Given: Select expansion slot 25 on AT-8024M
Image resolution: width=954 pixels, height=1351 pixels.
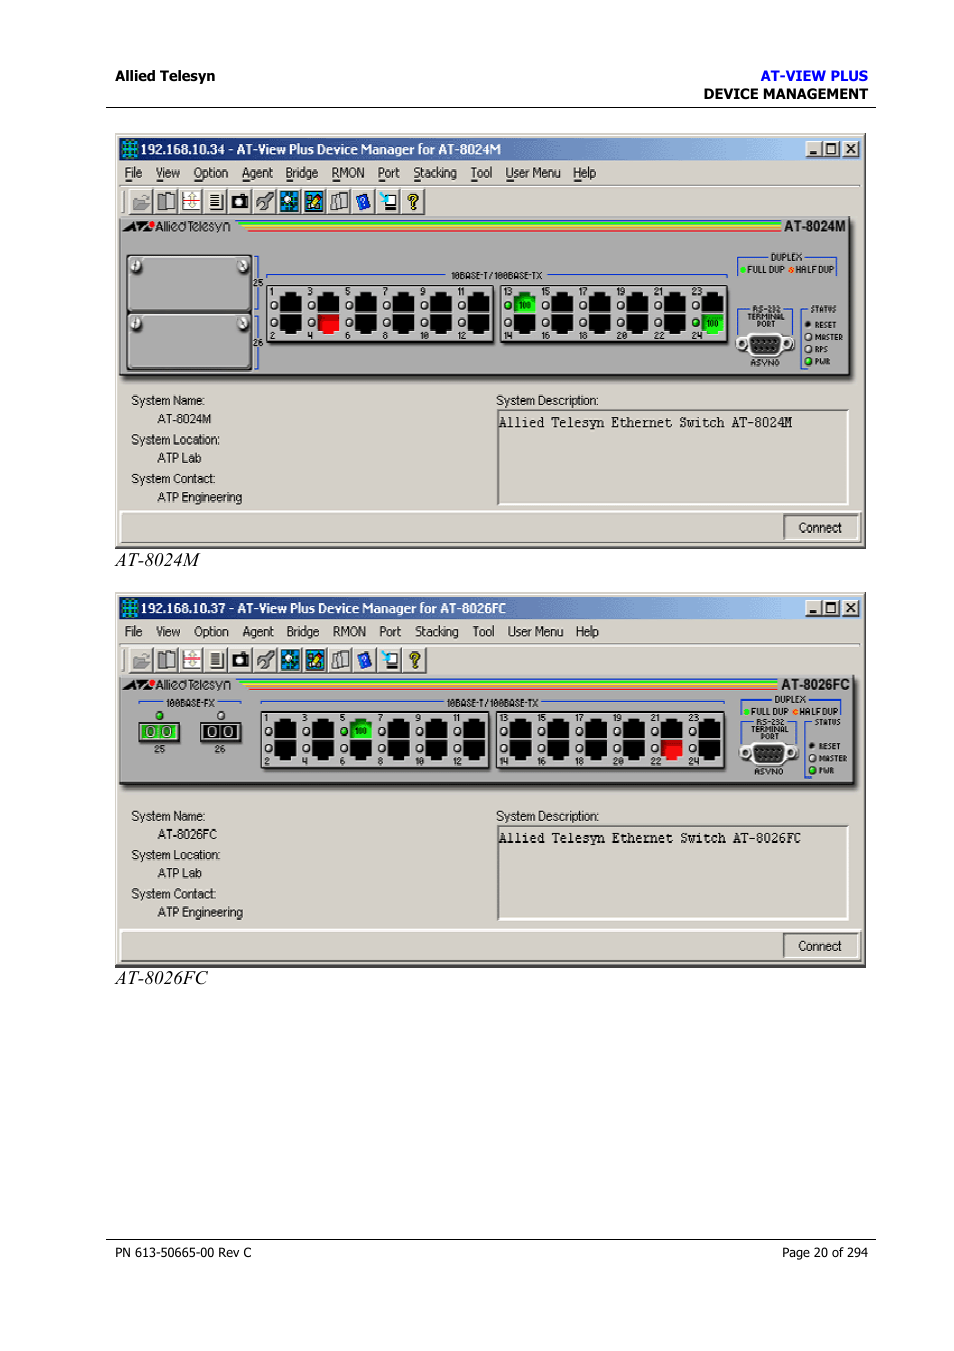Looking at the screenshot, I should (x=189, y=283).
